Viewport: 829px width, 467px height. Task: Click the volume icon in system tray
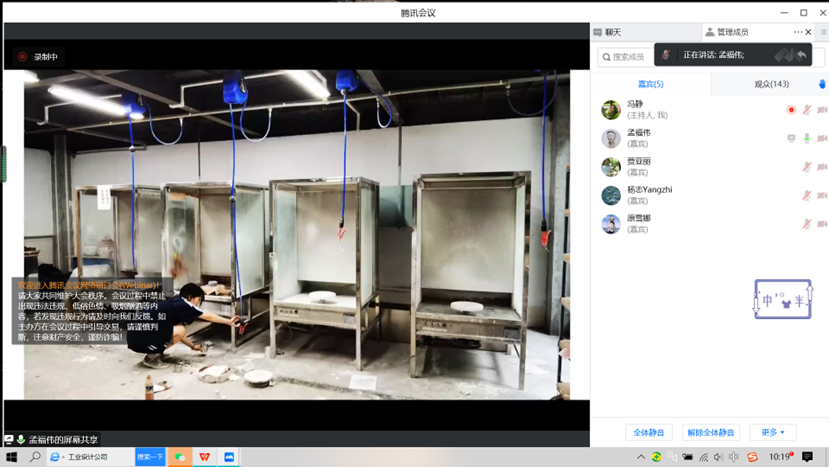pyautogui.click(x=718, y=457)
